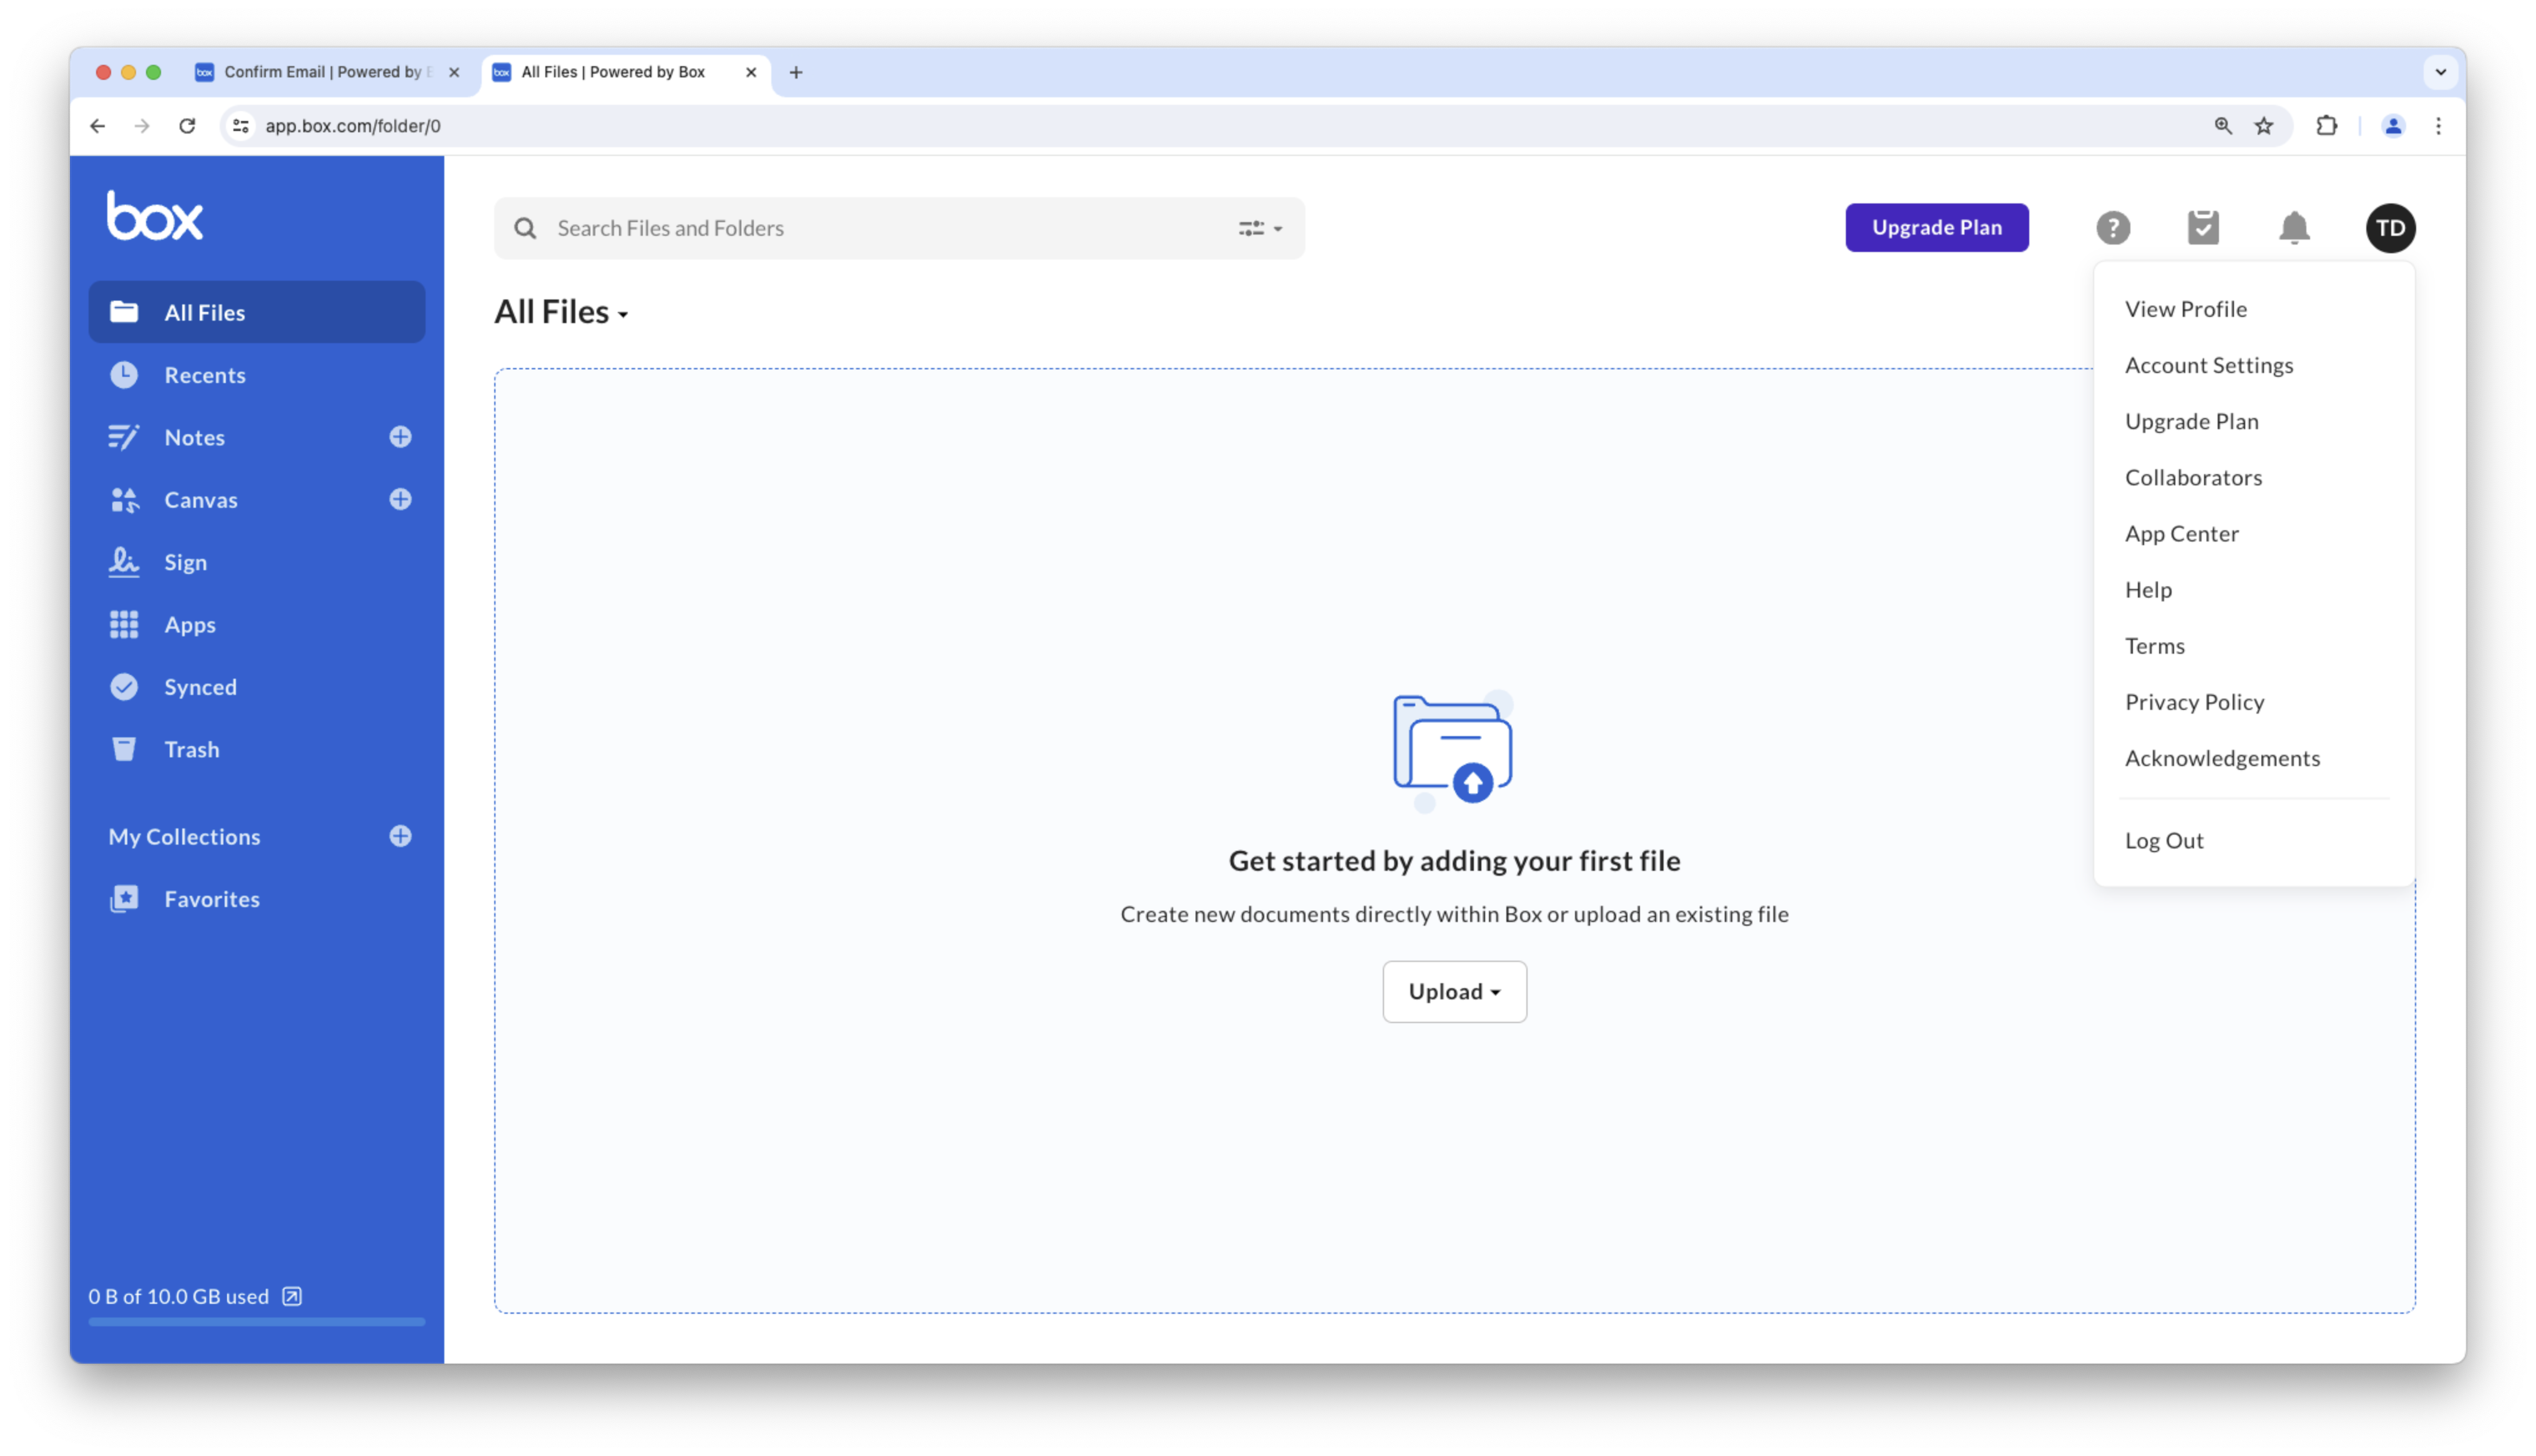The height and width of the screenshot is (1456, 2536).
Task: Click the Upgrade Plan button
Action: point(1937,226)
